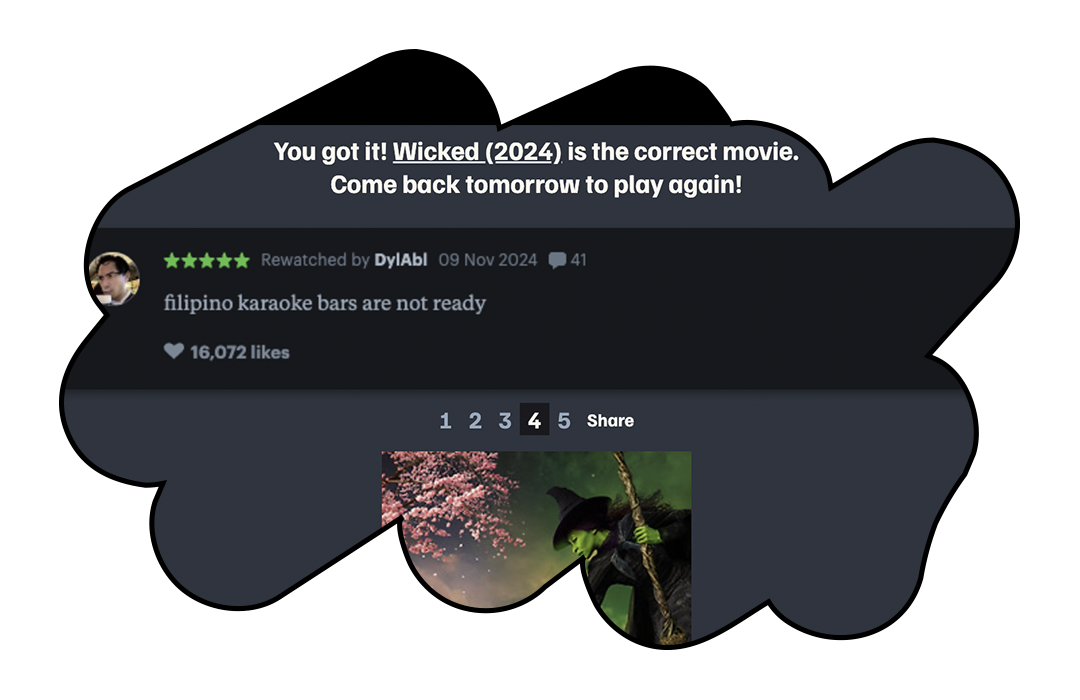The height and width of the screenshot is (700, 1080).
Task: Click the heart like icon
Action: tap(174, 351)
